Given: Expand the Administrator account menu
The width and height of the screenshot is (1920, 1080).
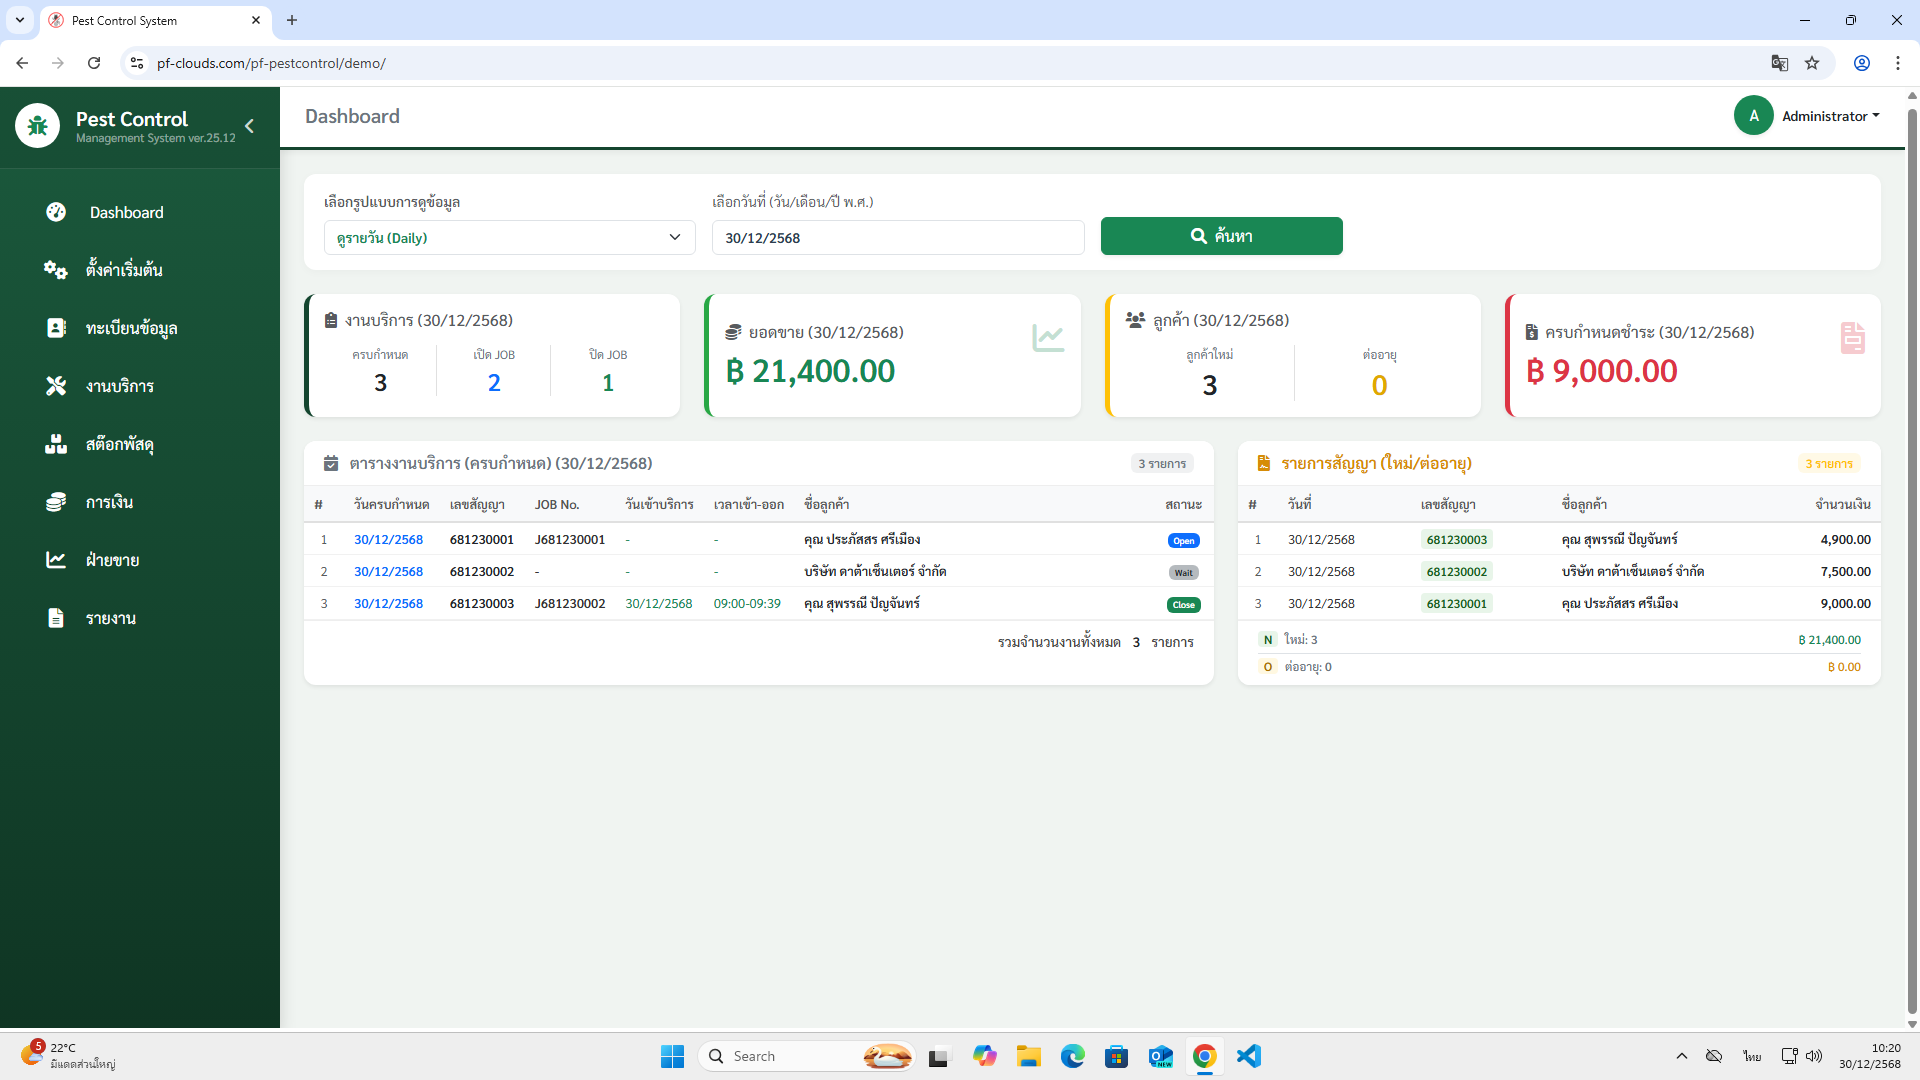Looking at the screenshot, I should point(1829,116).
